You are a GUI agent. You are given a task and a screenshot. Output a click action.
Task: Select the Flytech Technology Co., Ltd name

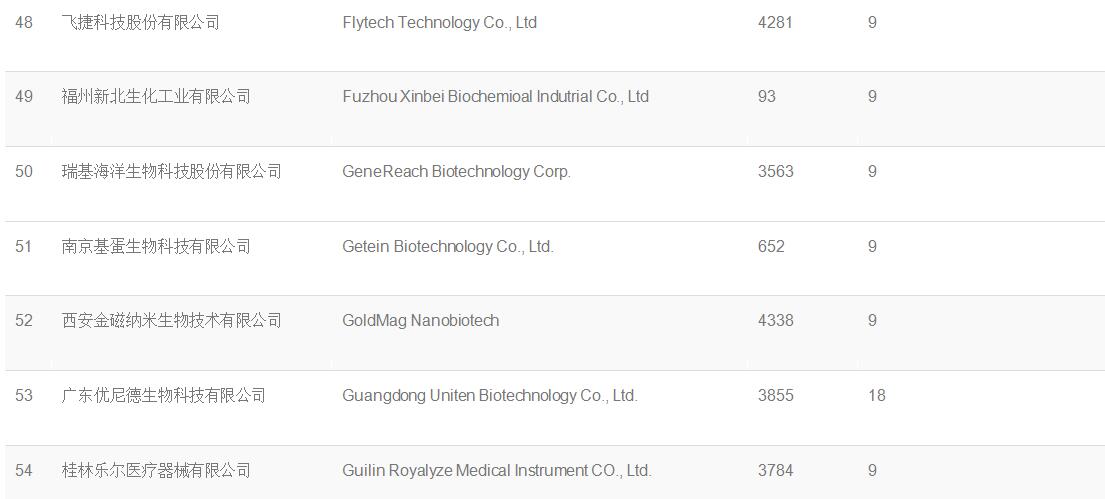(440, 23)
